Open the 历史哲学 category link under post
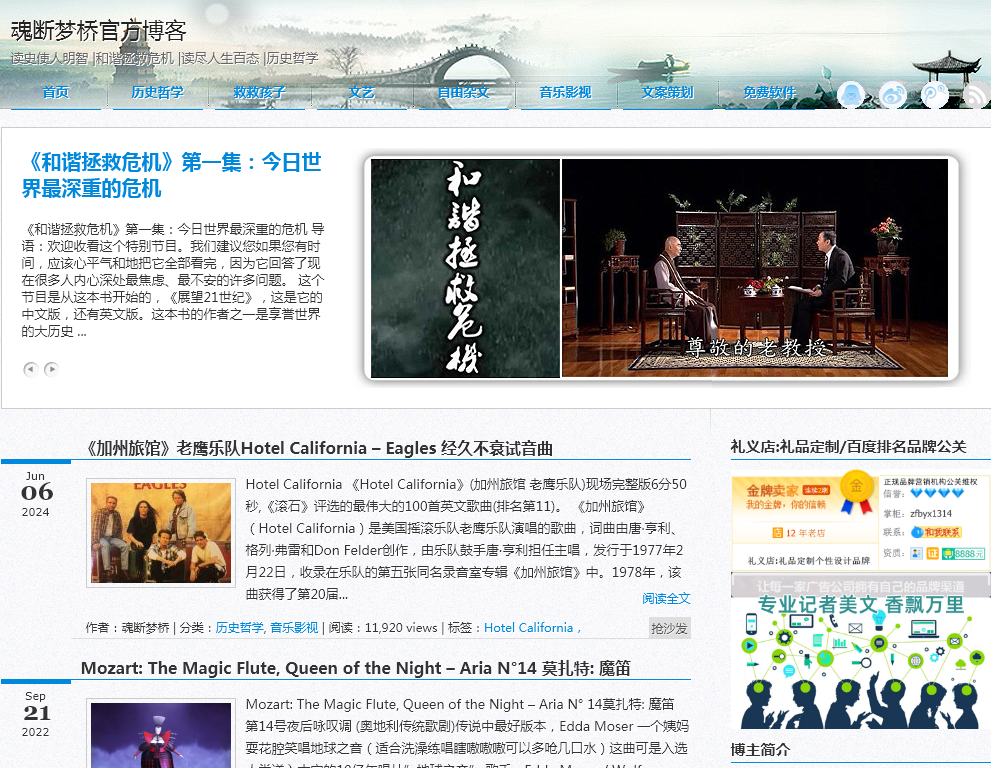This screenshot has width=991, height=768. 240,628
